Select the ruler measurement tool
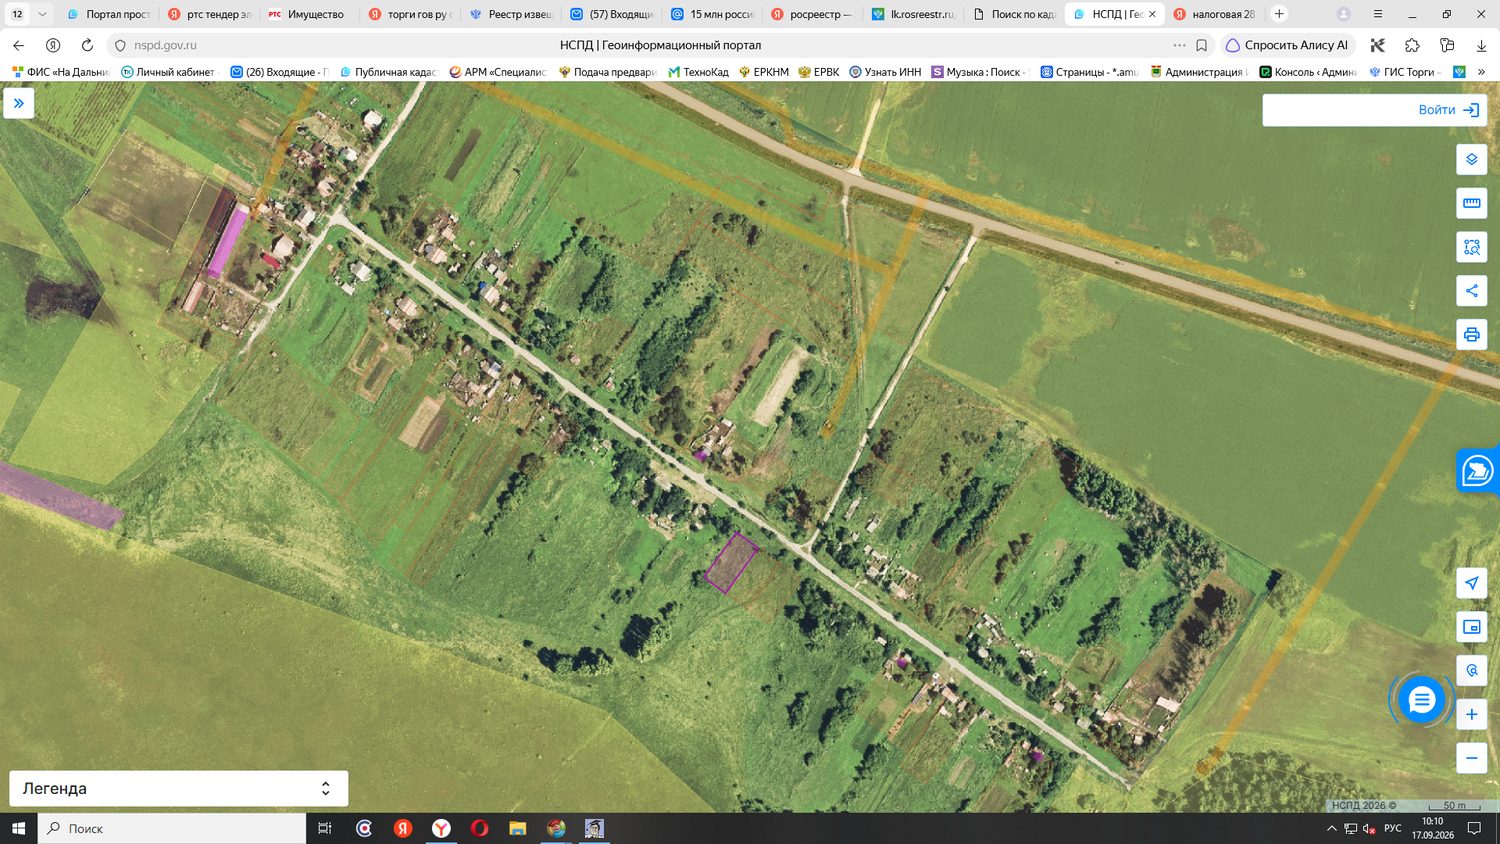1500x844 pixels. (1471, 203)
